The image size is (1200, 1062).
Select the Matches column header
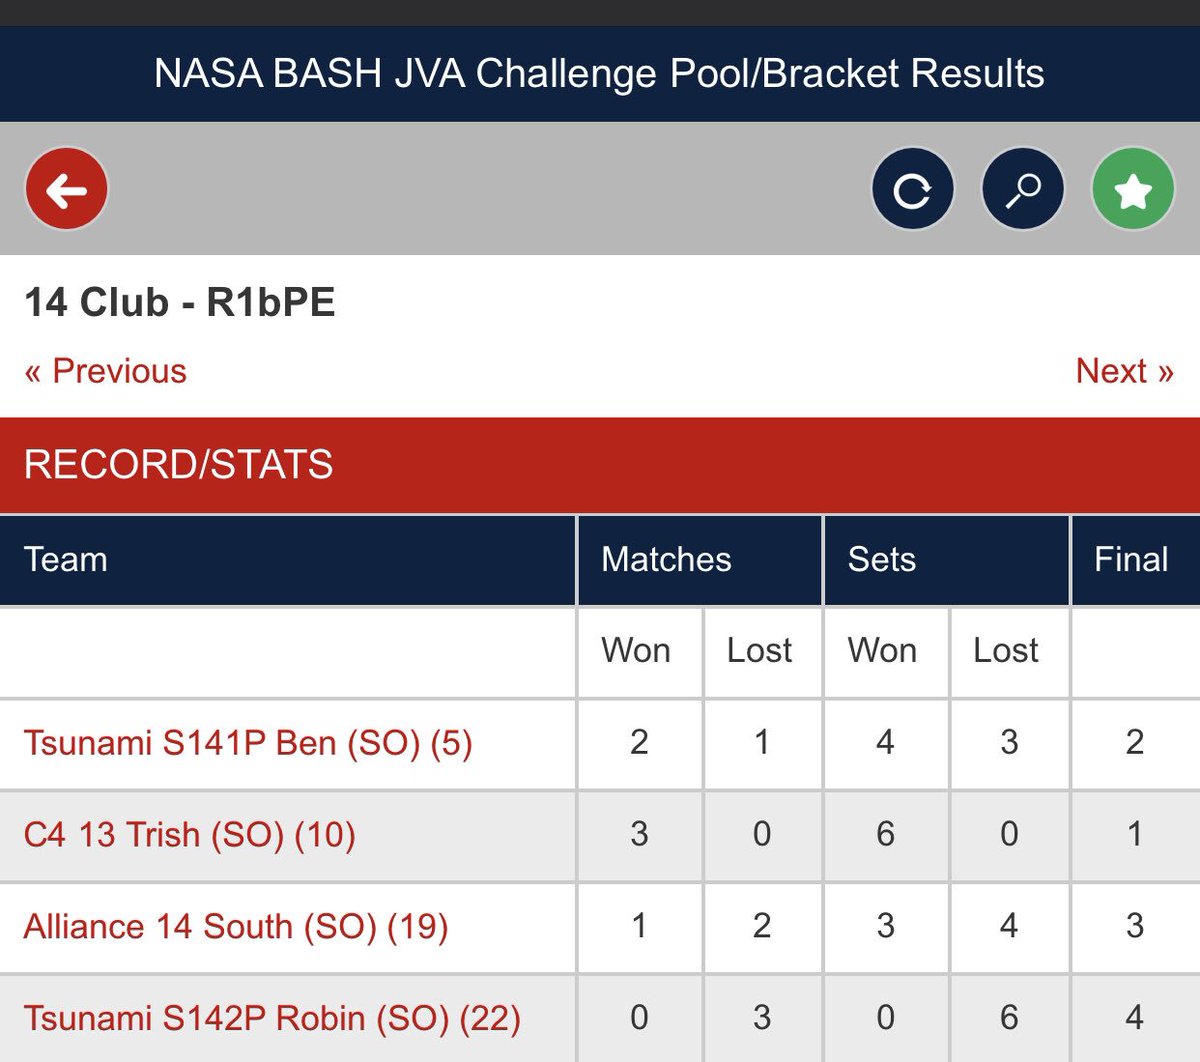700,560
